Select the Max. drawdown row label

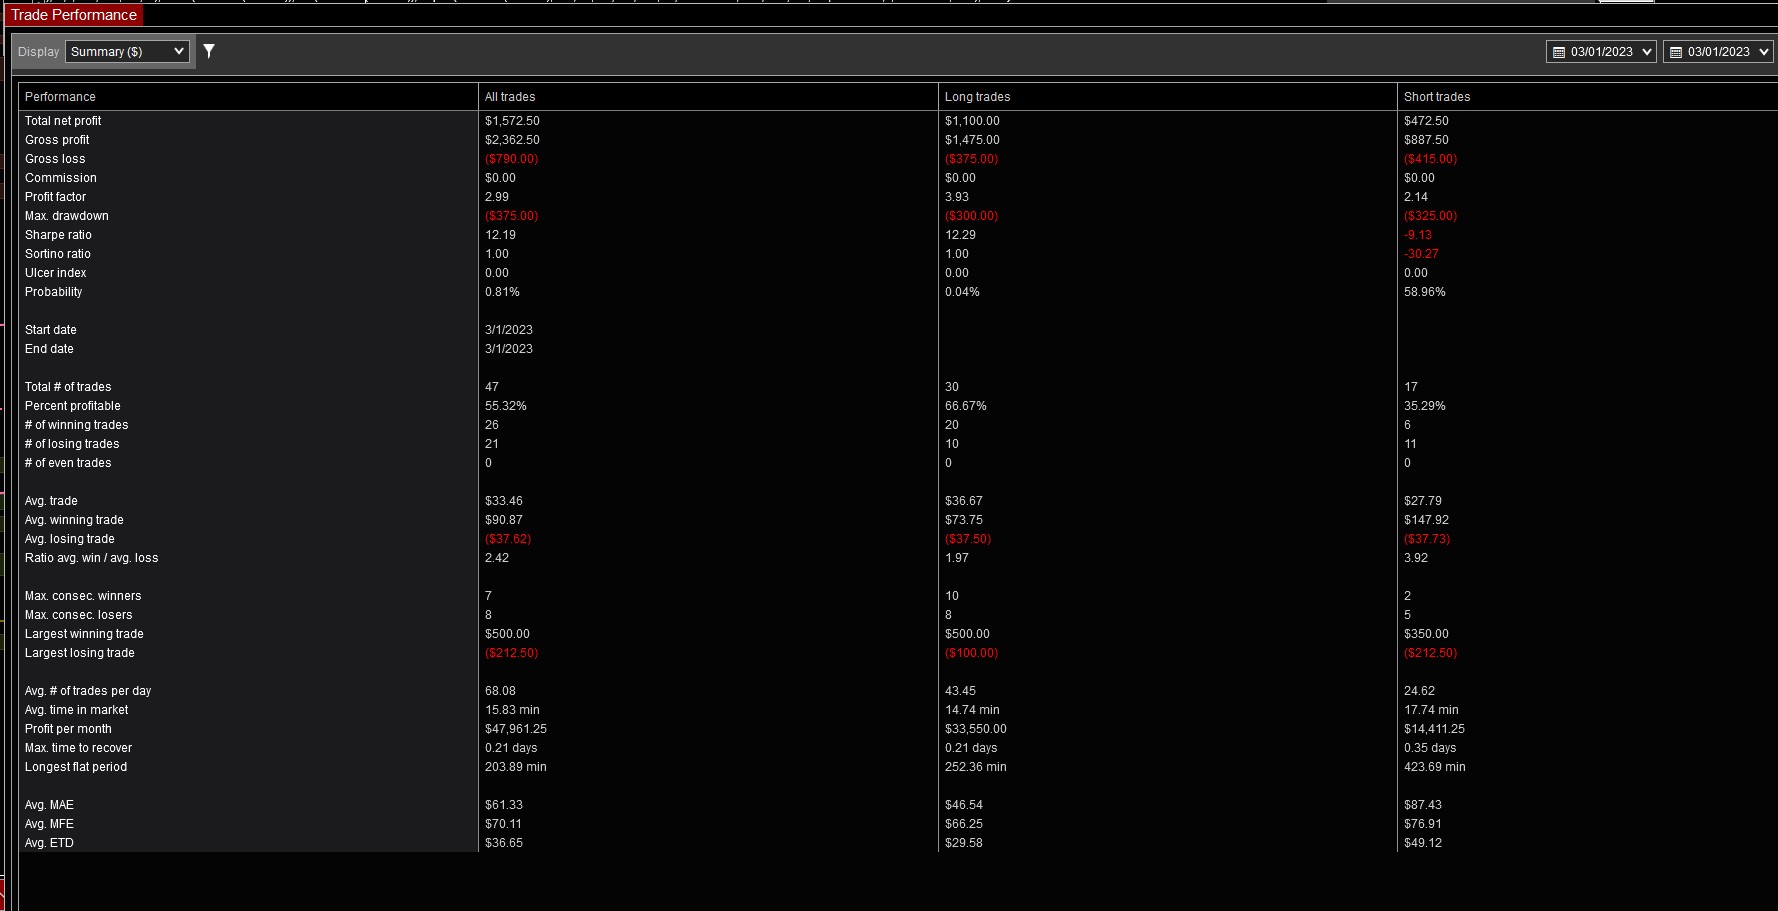pos(67,216)
